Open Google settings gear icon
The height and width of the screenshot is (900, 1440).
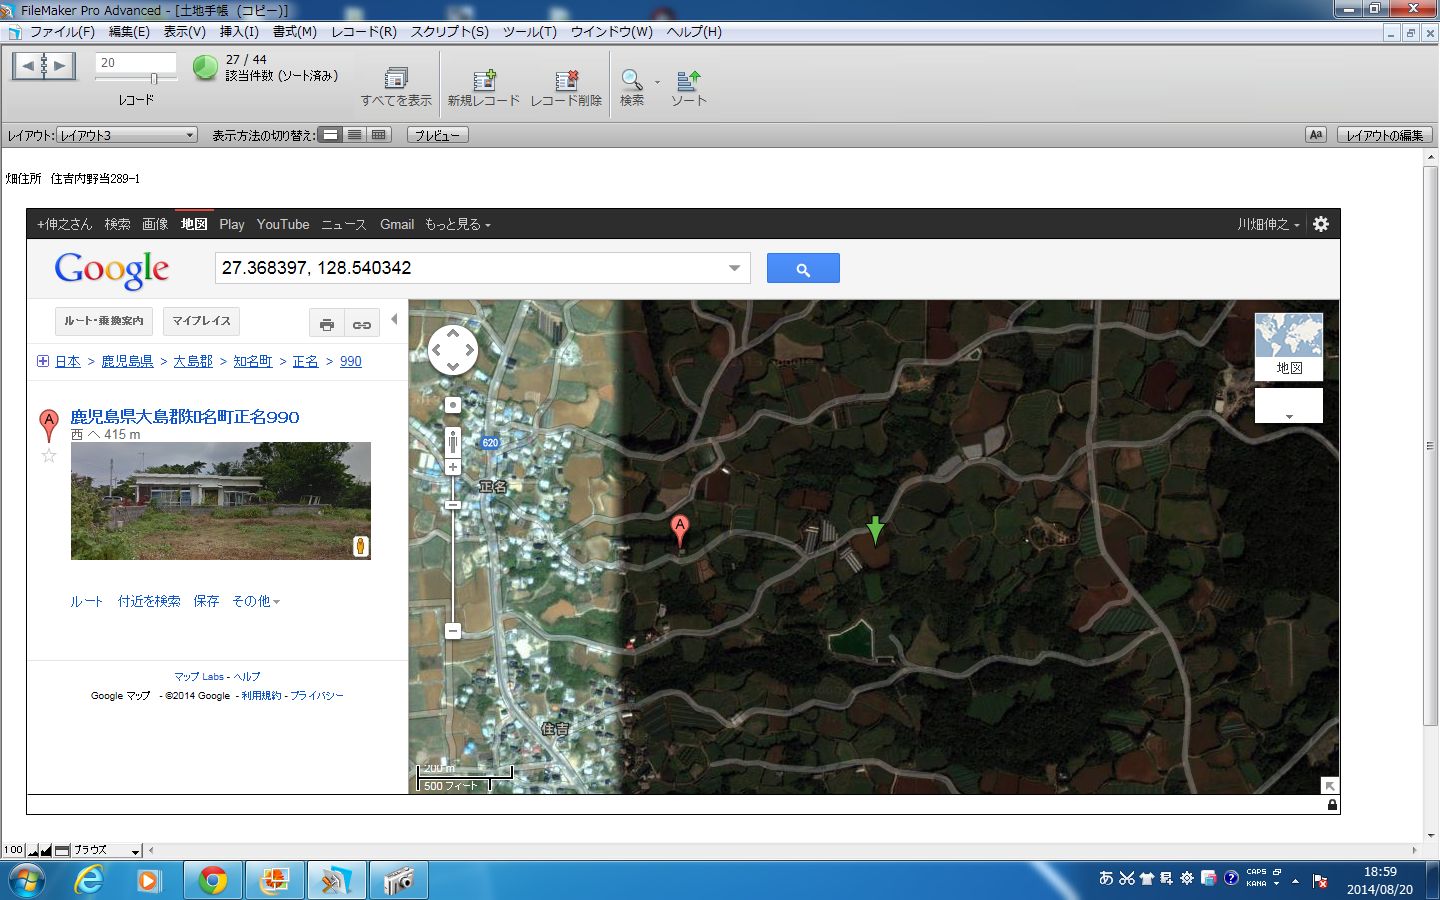[x=1321, y=224]
